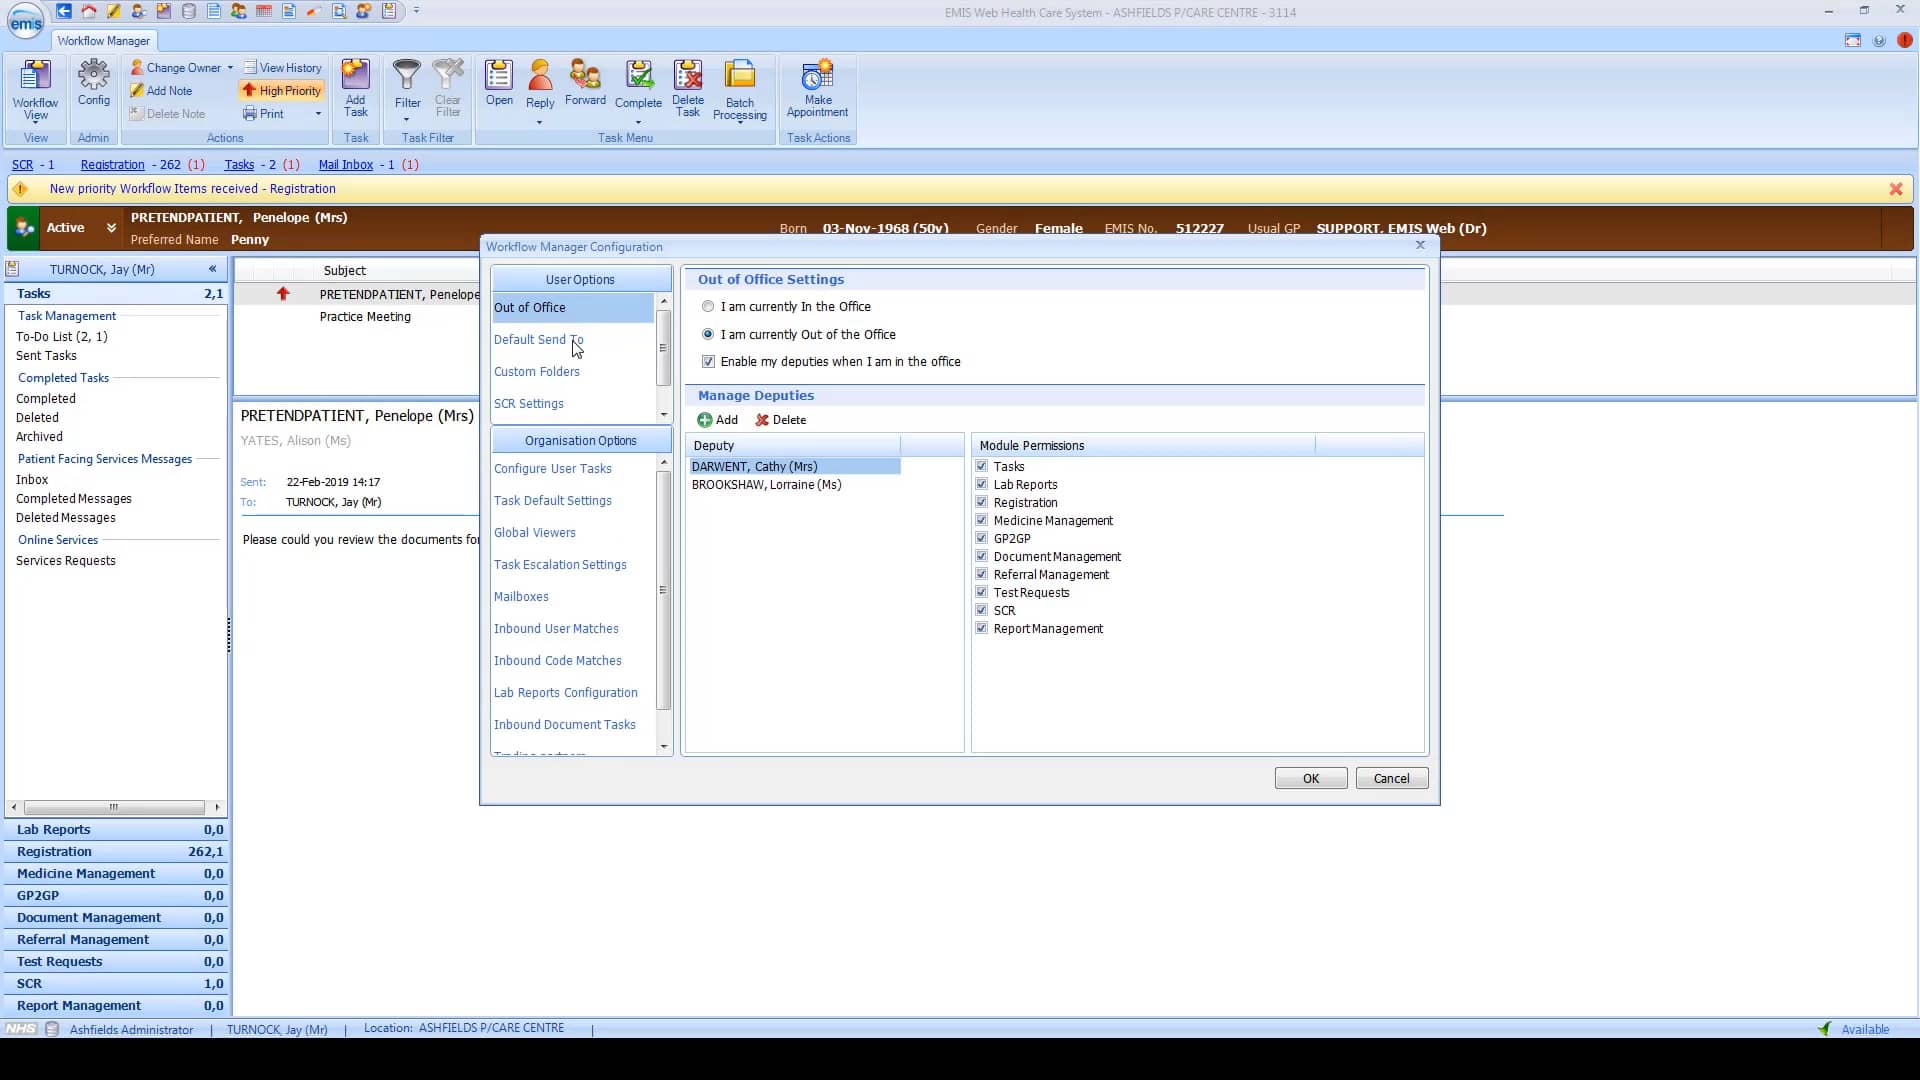Confirm settings with the OK button

(x=1310, y=778)
